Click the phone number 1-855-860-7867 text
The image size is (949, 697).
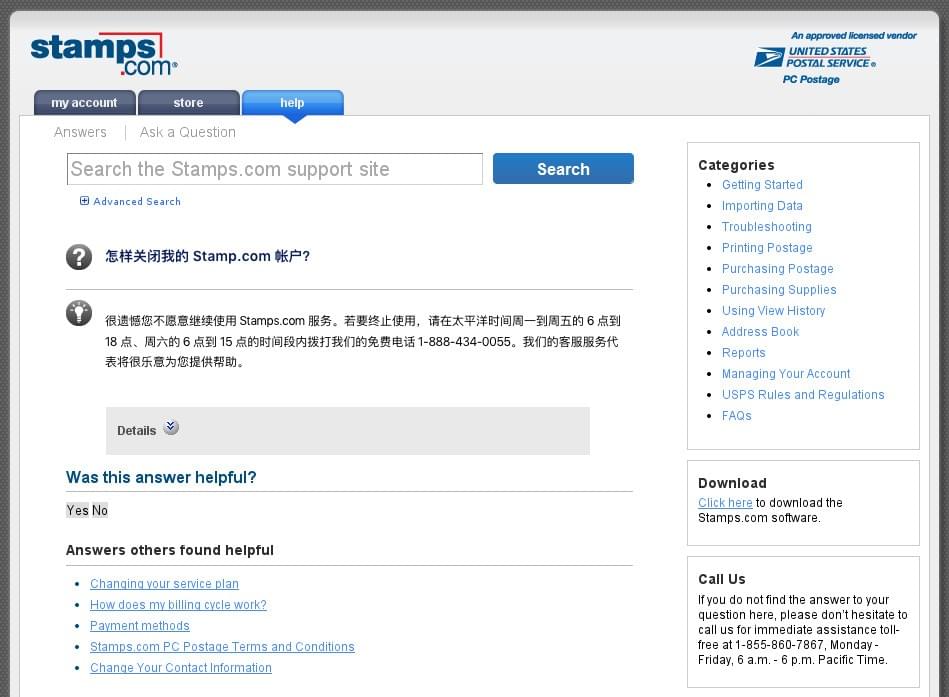(780, 645)
